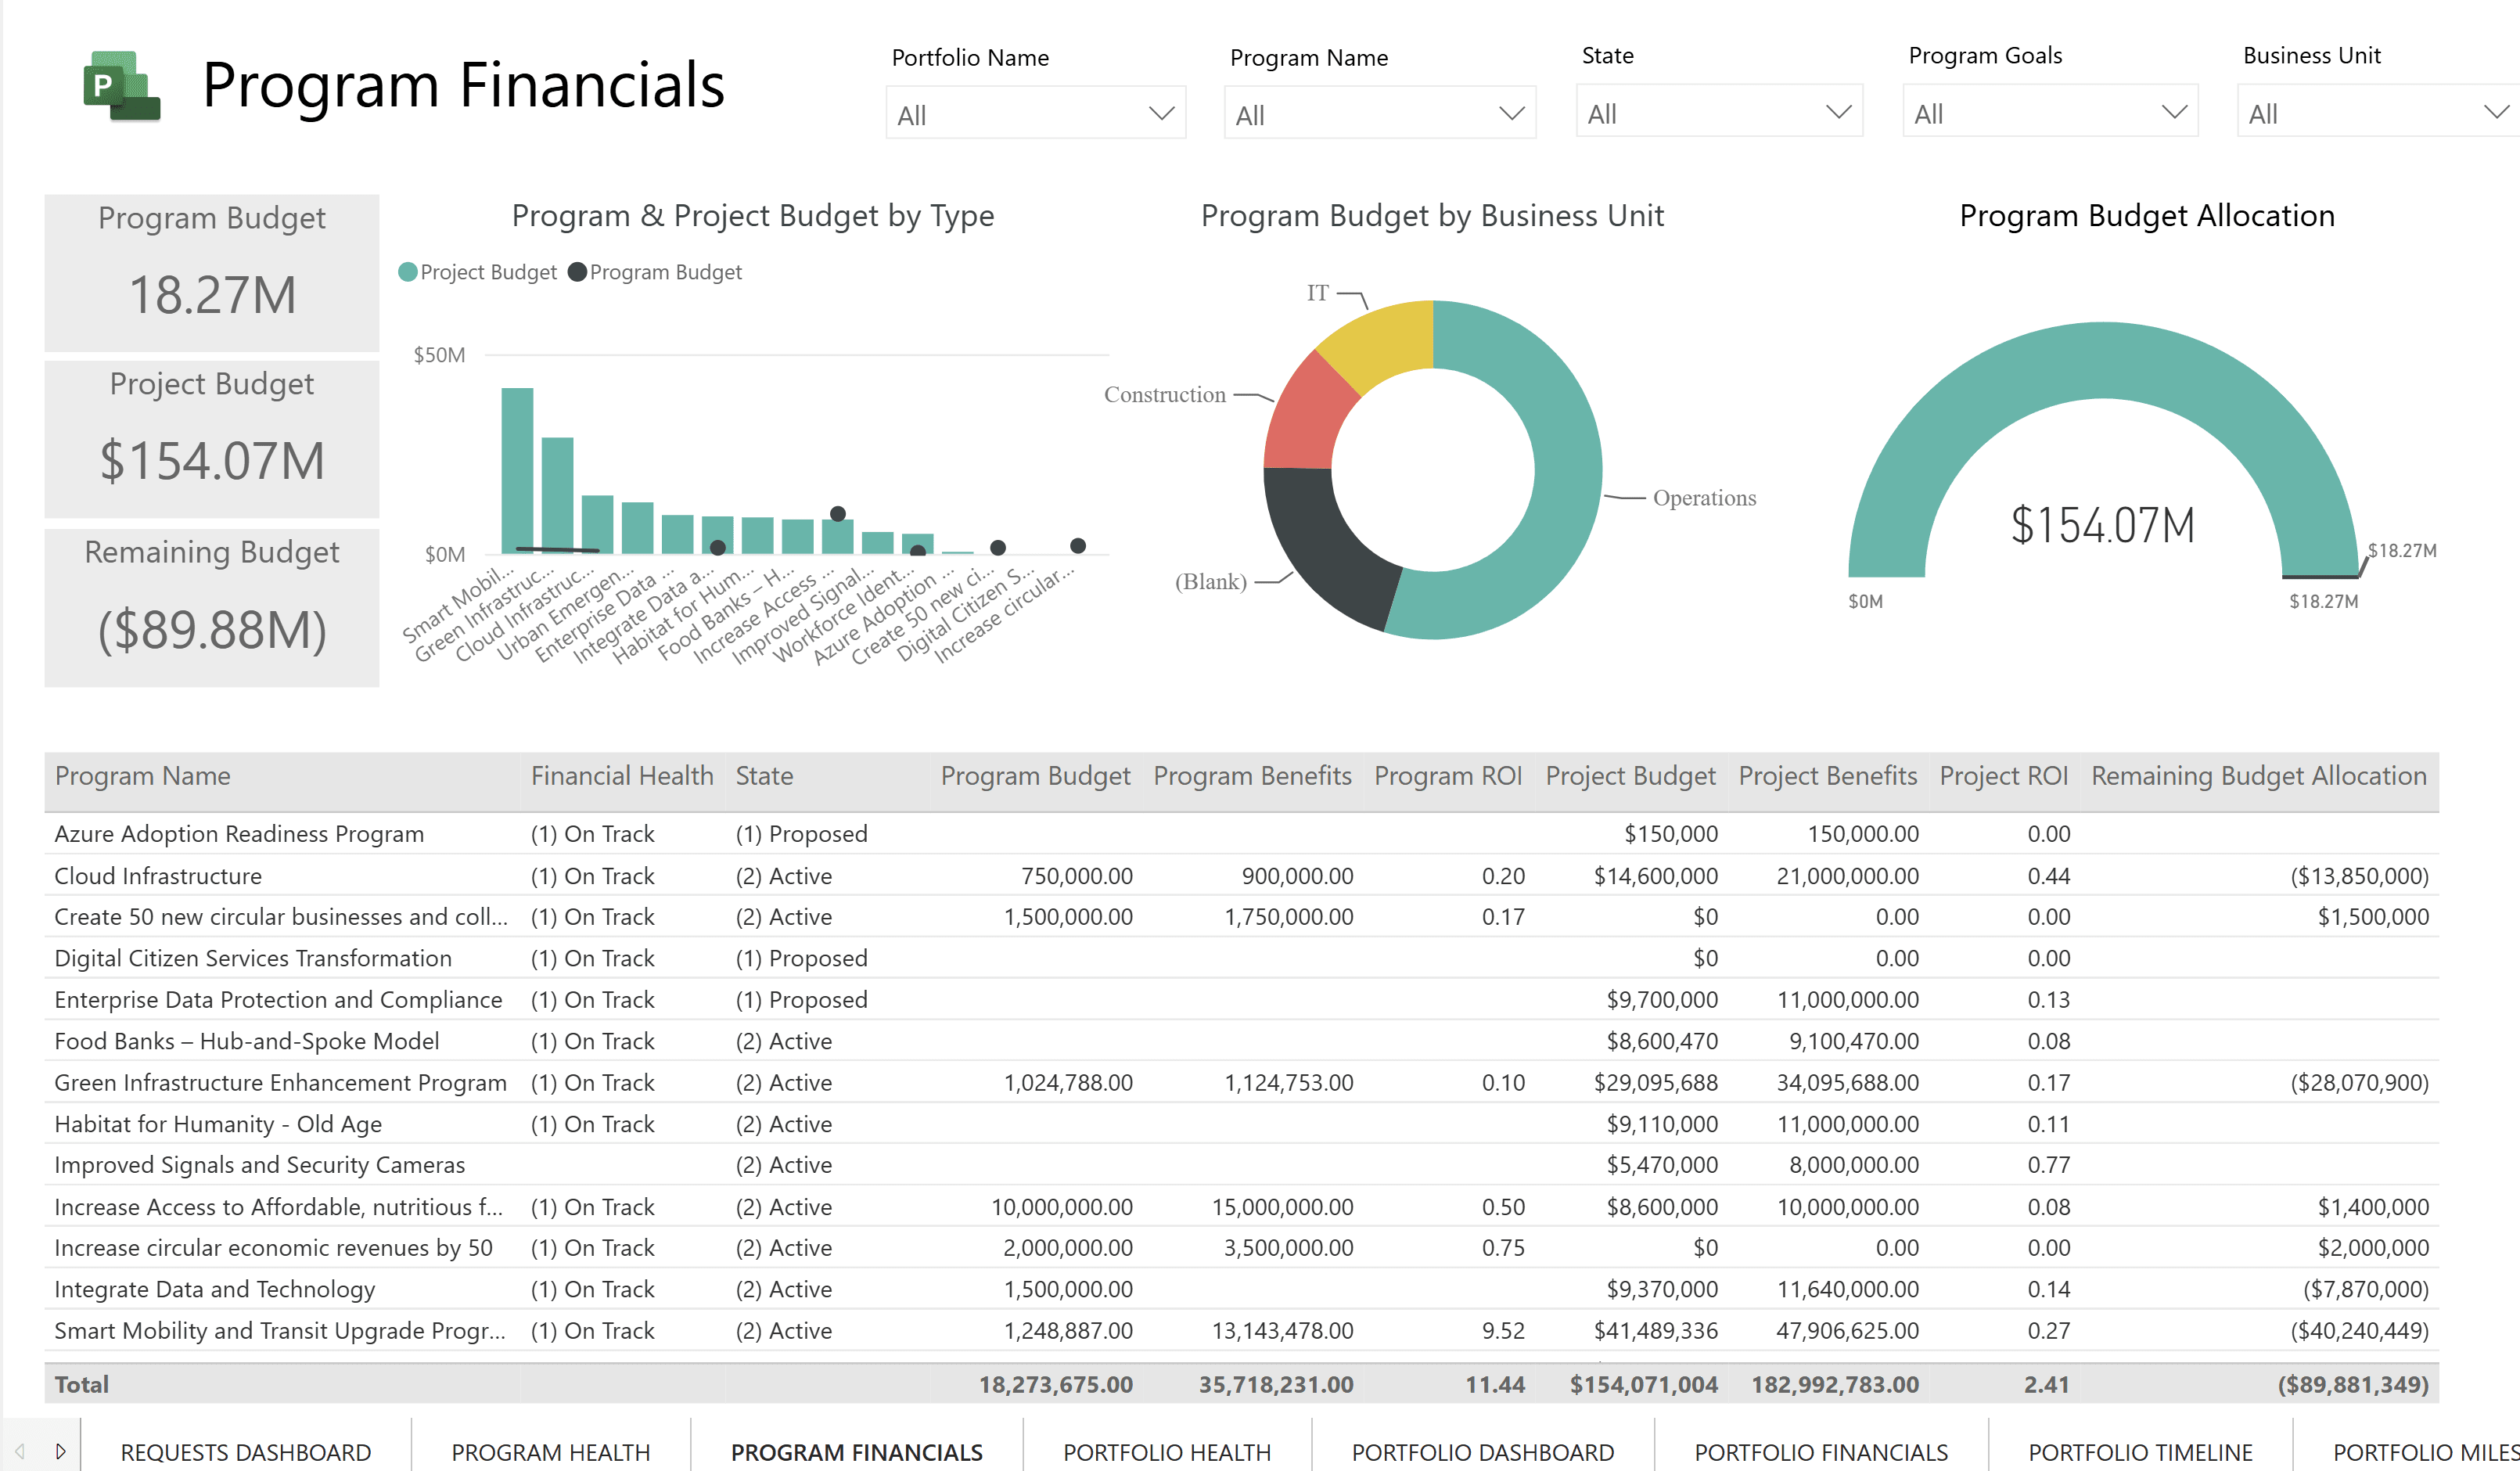Sort by Remaining Budget Allocation header
Viewport: 2520px width, 1471px height.
click(x=2259, y=776)
